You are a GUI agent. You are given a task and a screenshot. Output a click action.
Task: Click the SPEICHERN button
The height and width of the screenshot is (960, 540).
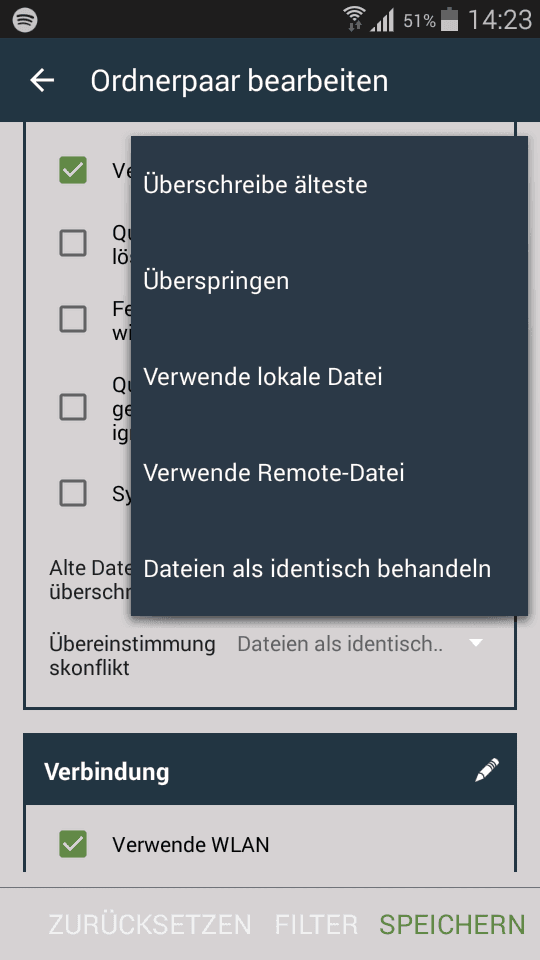452,924
